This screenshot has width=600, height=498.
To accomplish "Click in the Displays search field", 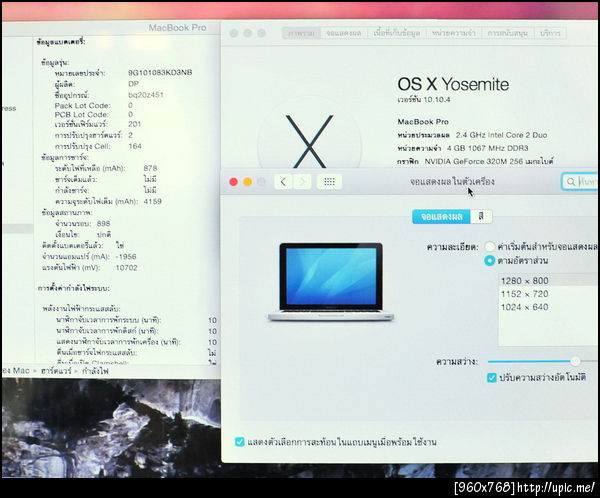I will coord(580,182).
